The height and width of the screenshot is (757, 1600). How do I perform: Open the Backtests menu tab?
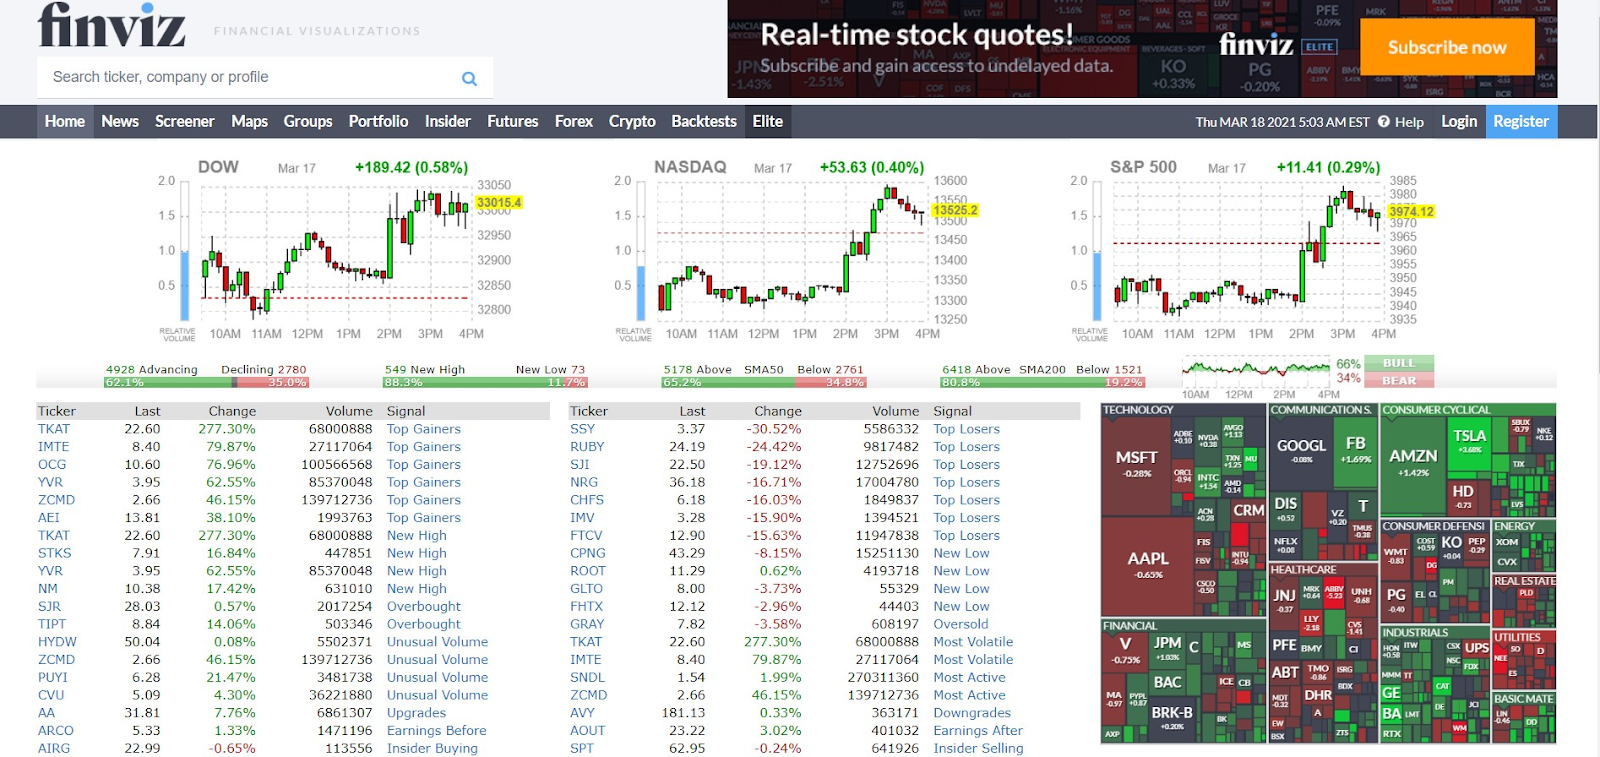[x=704, y=122]
